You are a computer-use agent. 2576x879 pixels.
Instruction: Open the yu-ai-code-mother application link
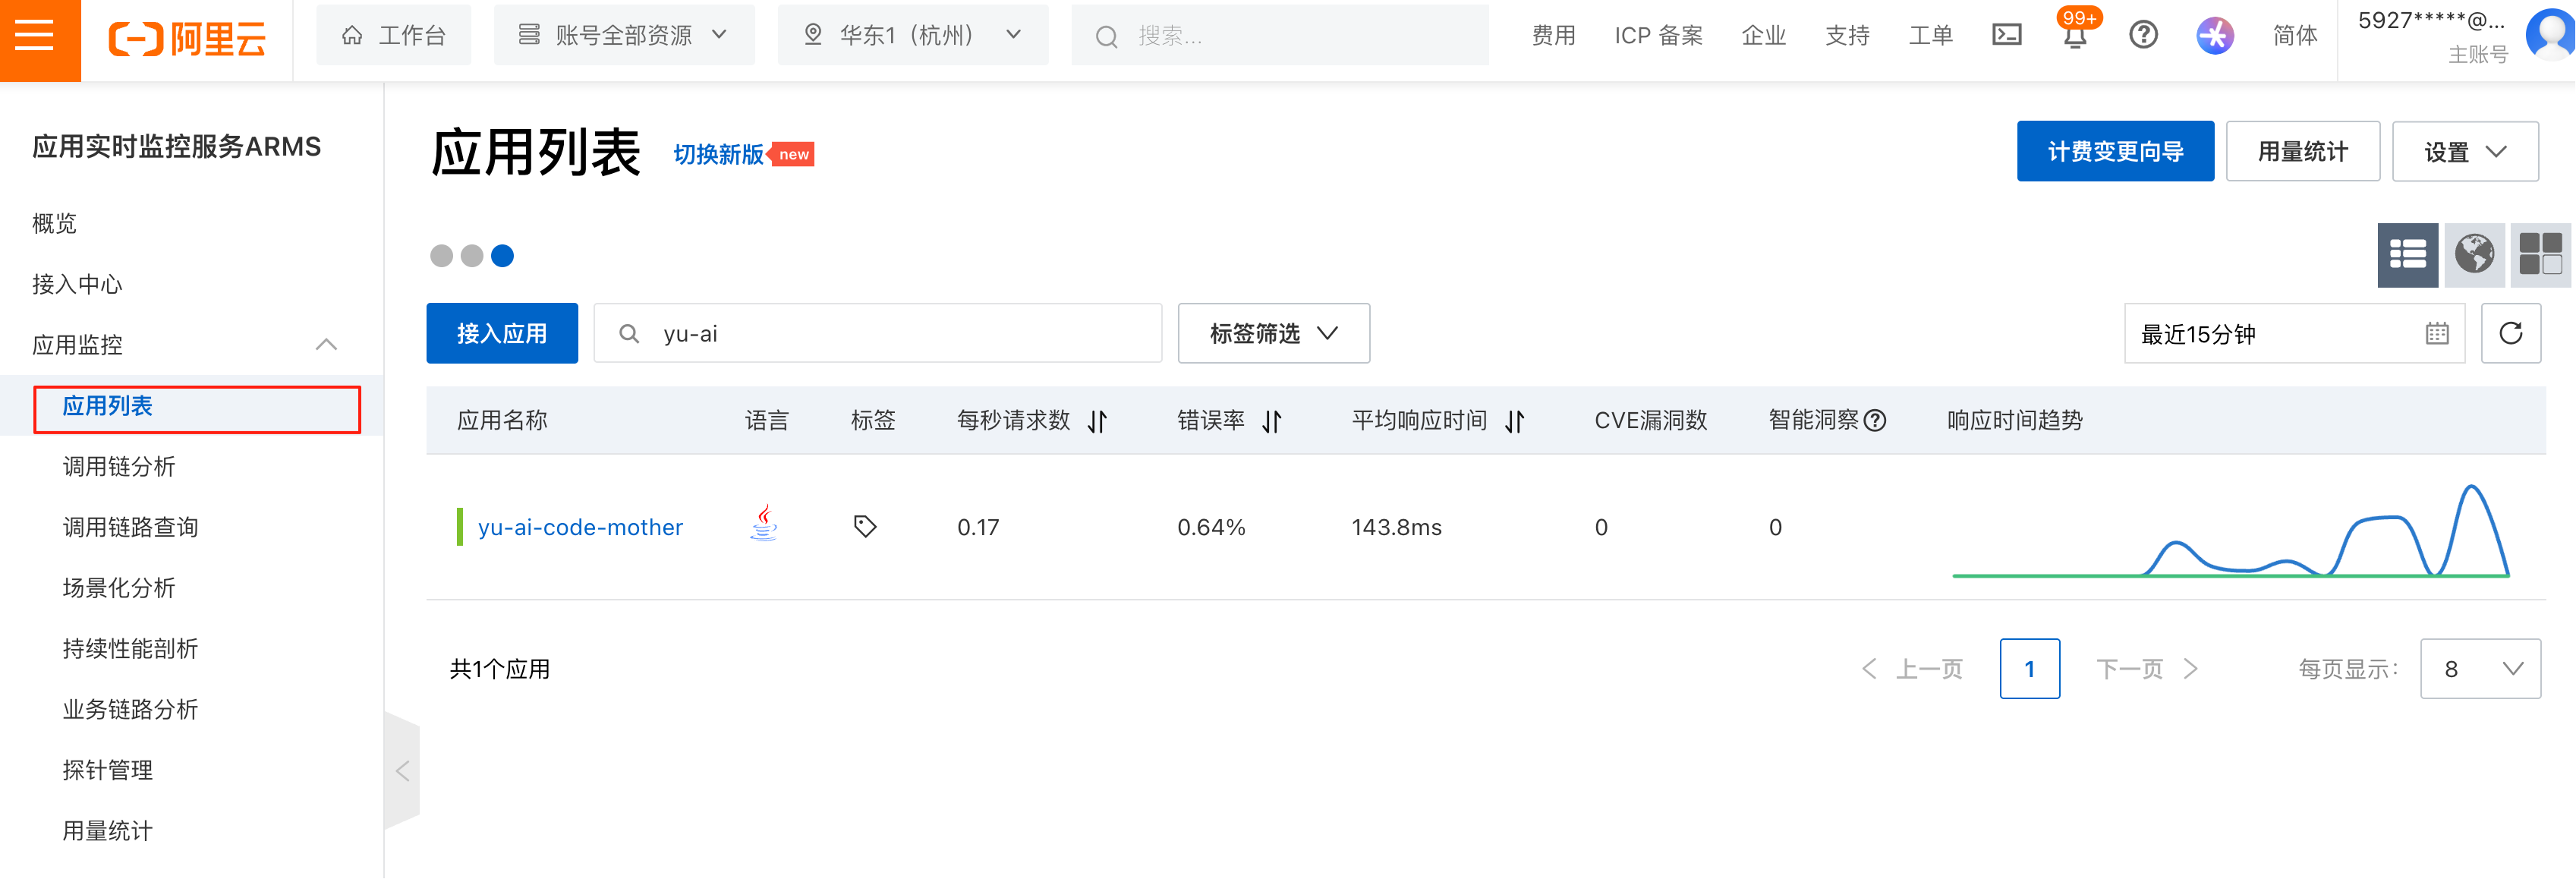tap(580, 527)
